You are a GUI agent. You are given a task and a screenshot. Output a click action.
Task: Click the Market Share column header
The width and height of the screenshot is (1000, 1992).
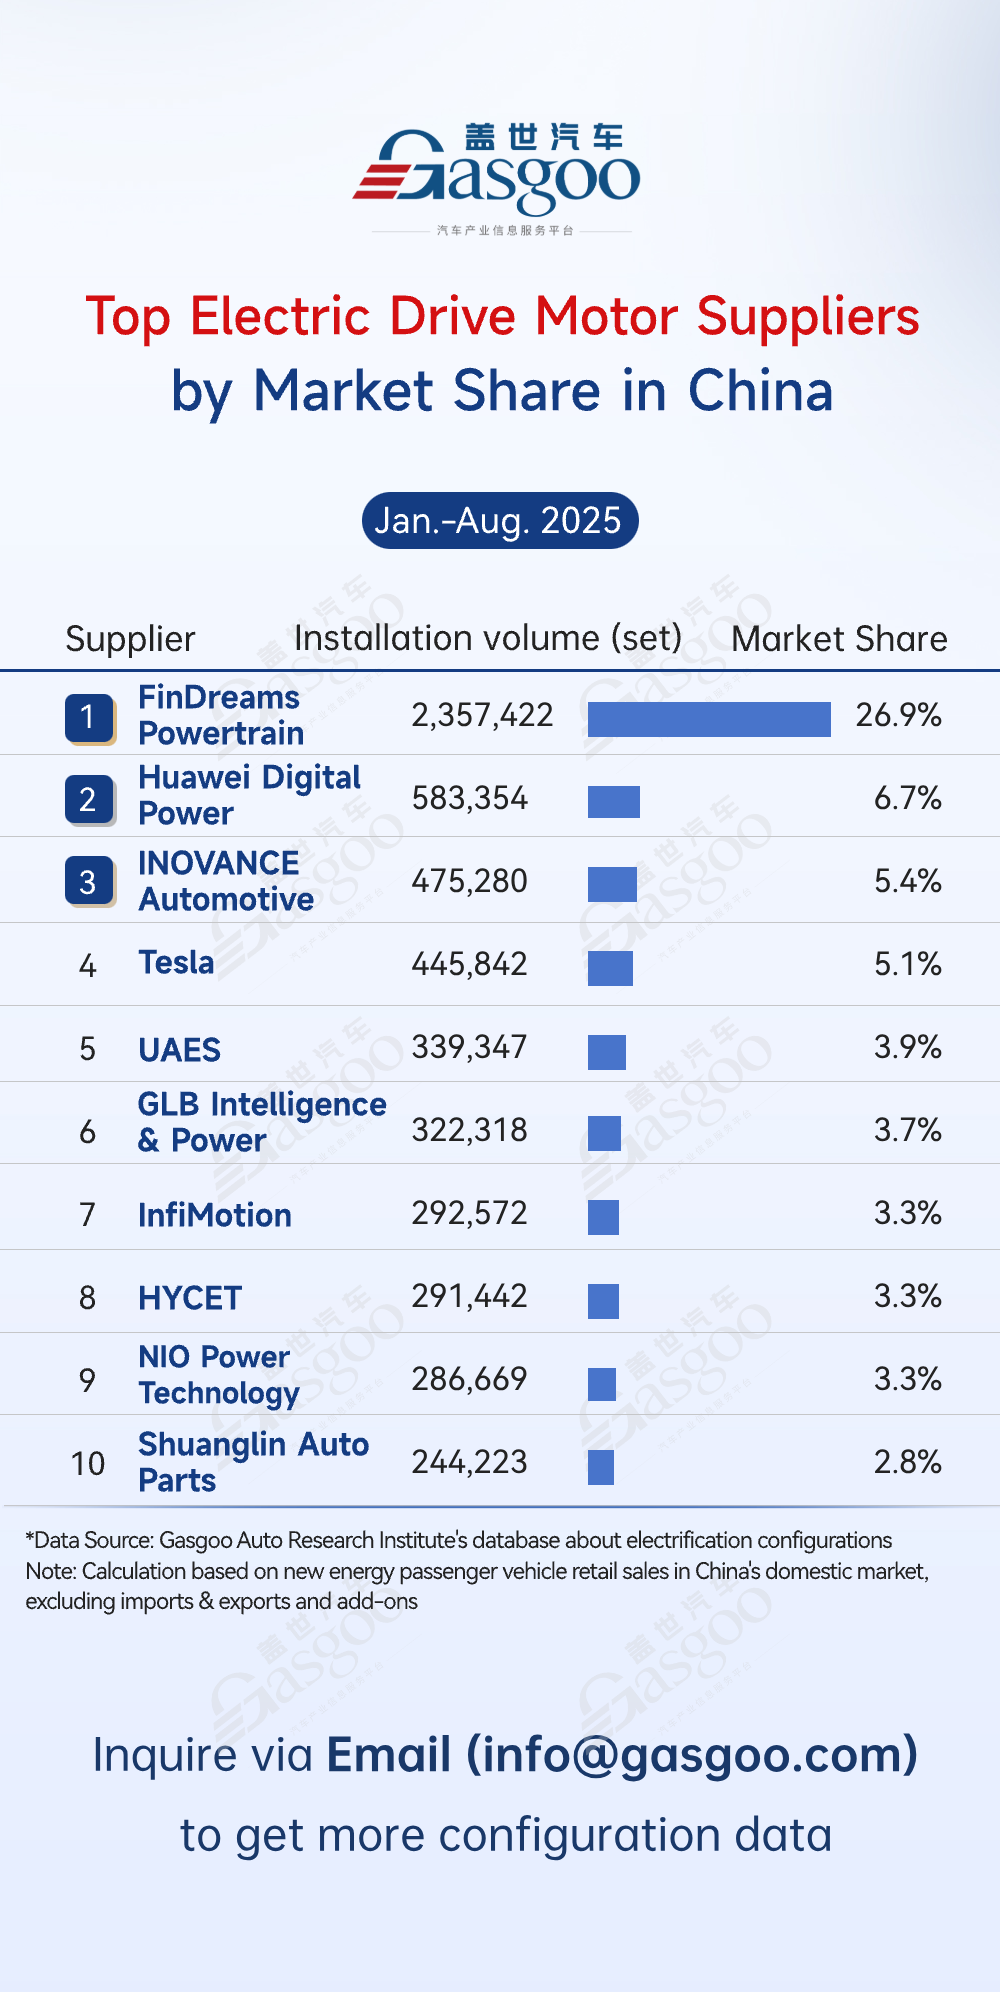click(x=839, y=639)
